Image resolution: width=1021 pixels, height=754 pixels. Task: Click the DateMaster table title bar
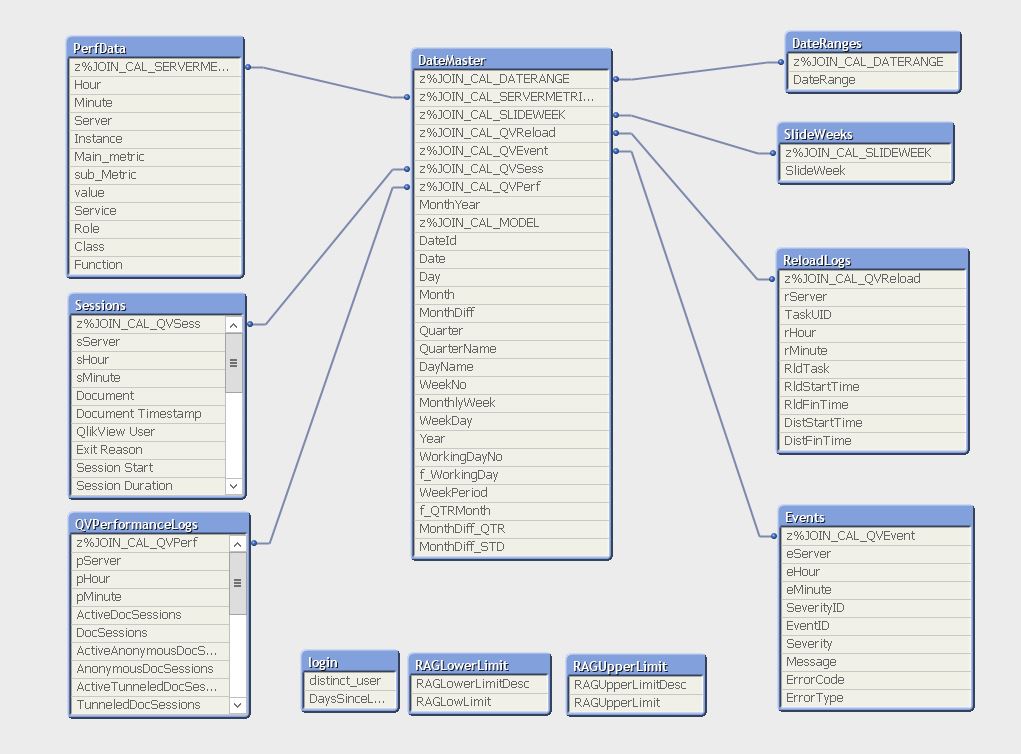pyautogui.click(x=510, y=60)
